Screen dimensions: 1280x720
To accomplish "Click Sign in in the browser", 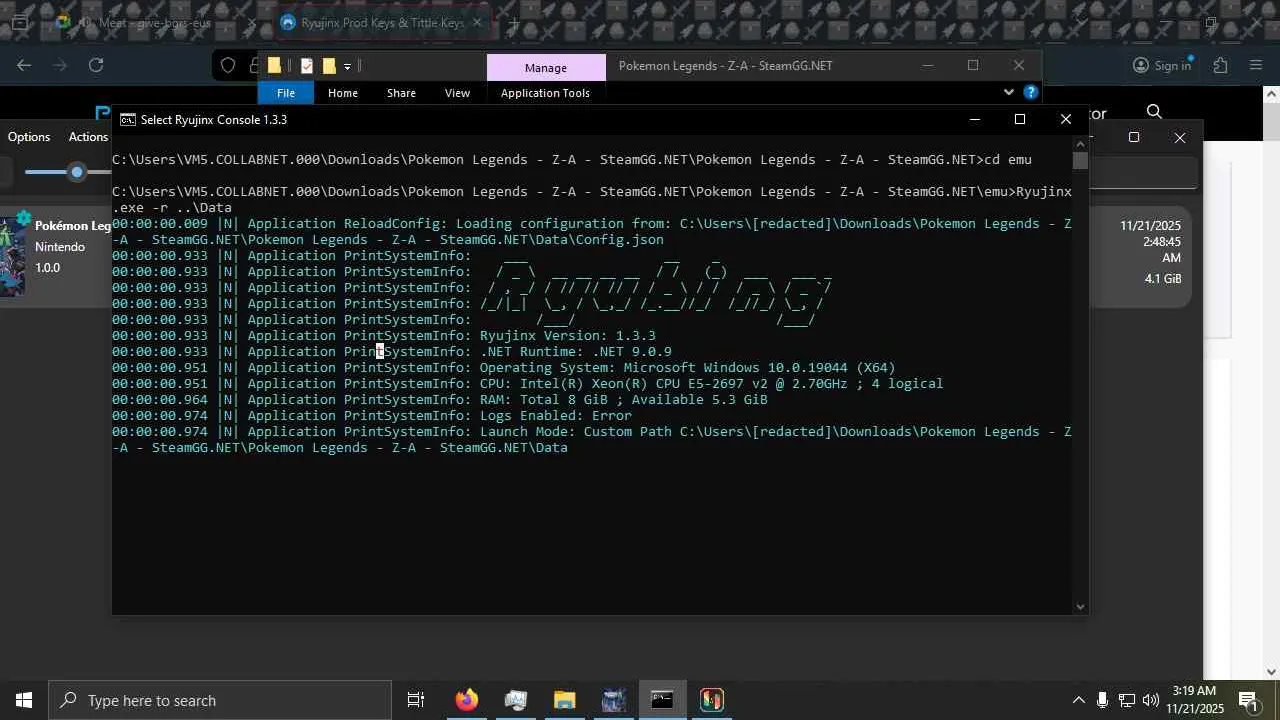I will [1162, 65].
